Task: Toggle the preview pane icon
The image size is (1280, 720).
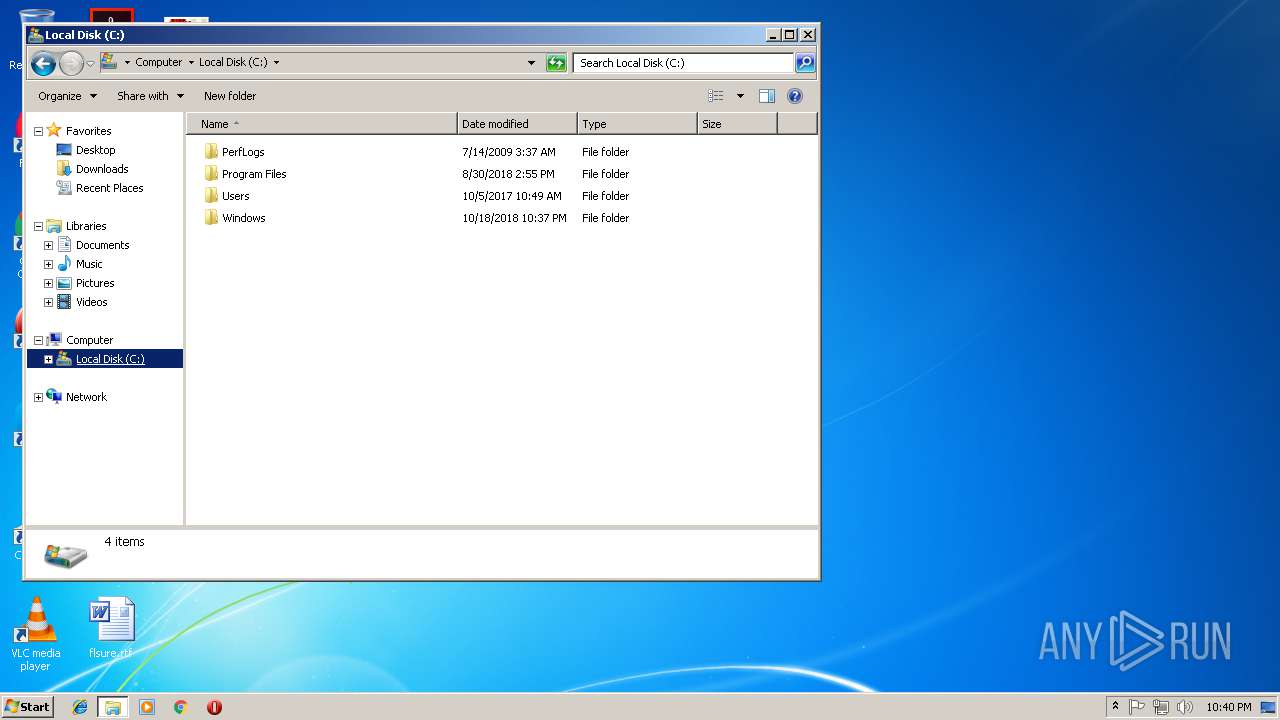Action: tap(767, 96)
